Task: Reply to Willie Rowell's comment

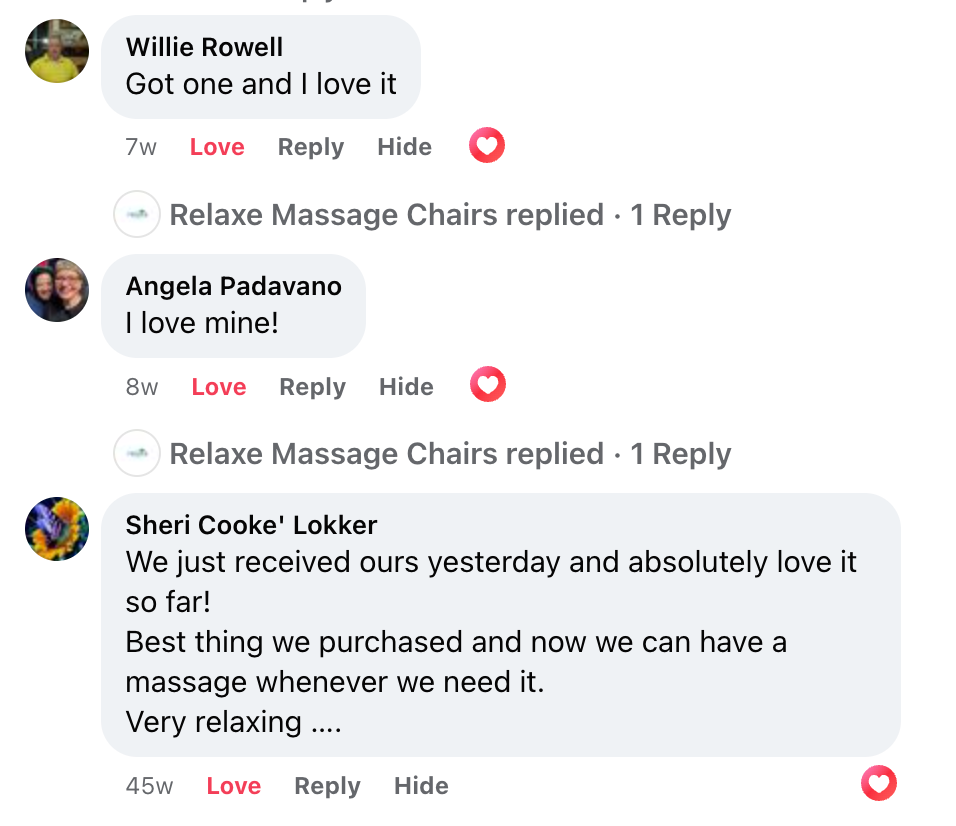Action: point(311,147)
